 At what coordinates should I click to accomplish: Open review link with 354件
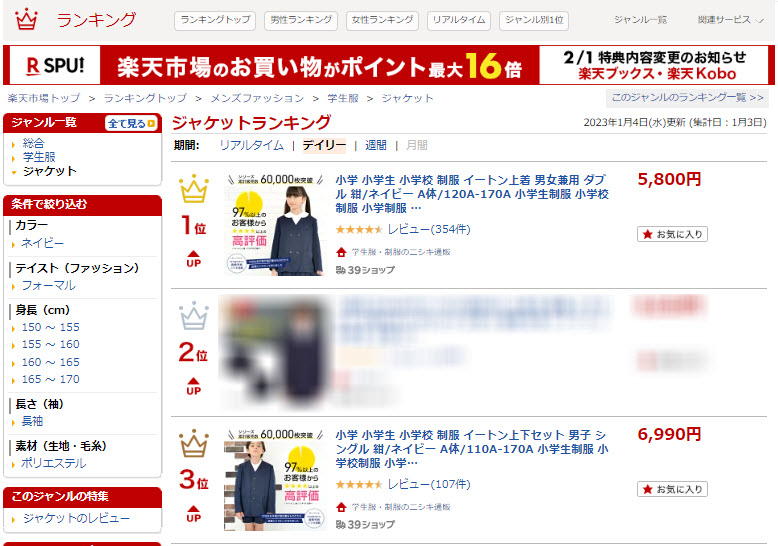(x=429, y=229)
